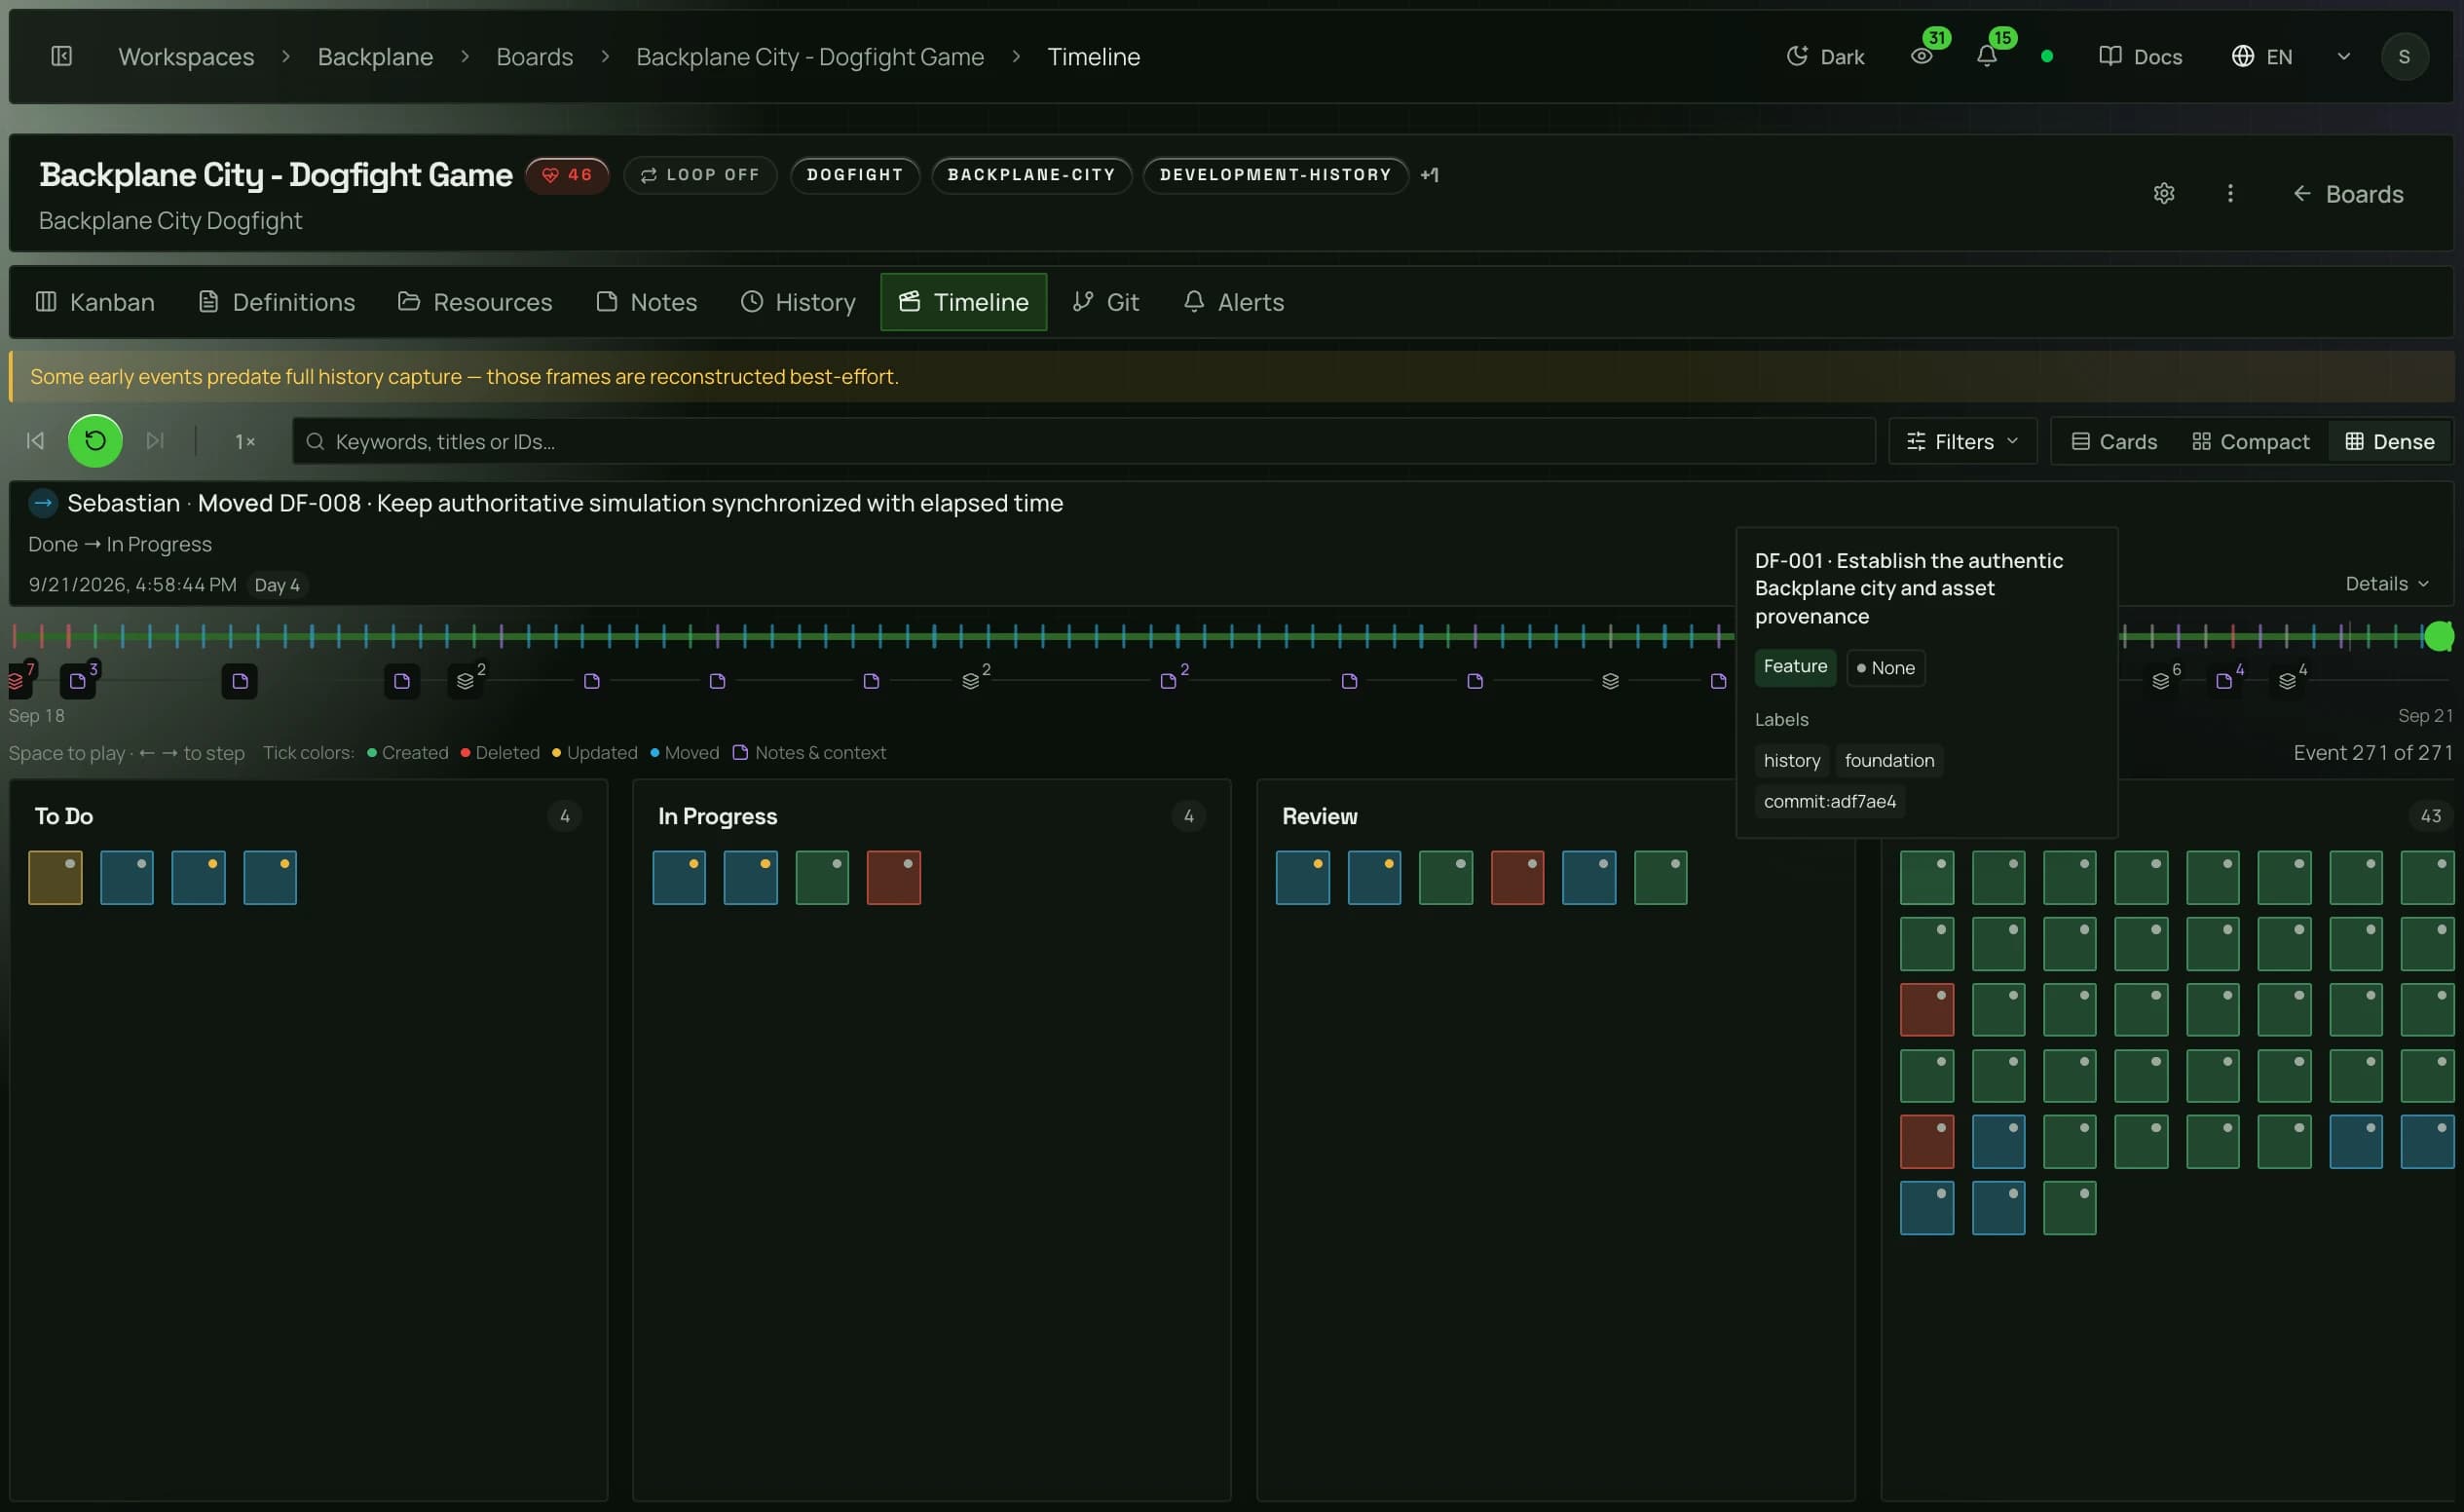2464x1512 pixels.
Task: Select the Dense view option
Action: click(x=2389, y=441)
